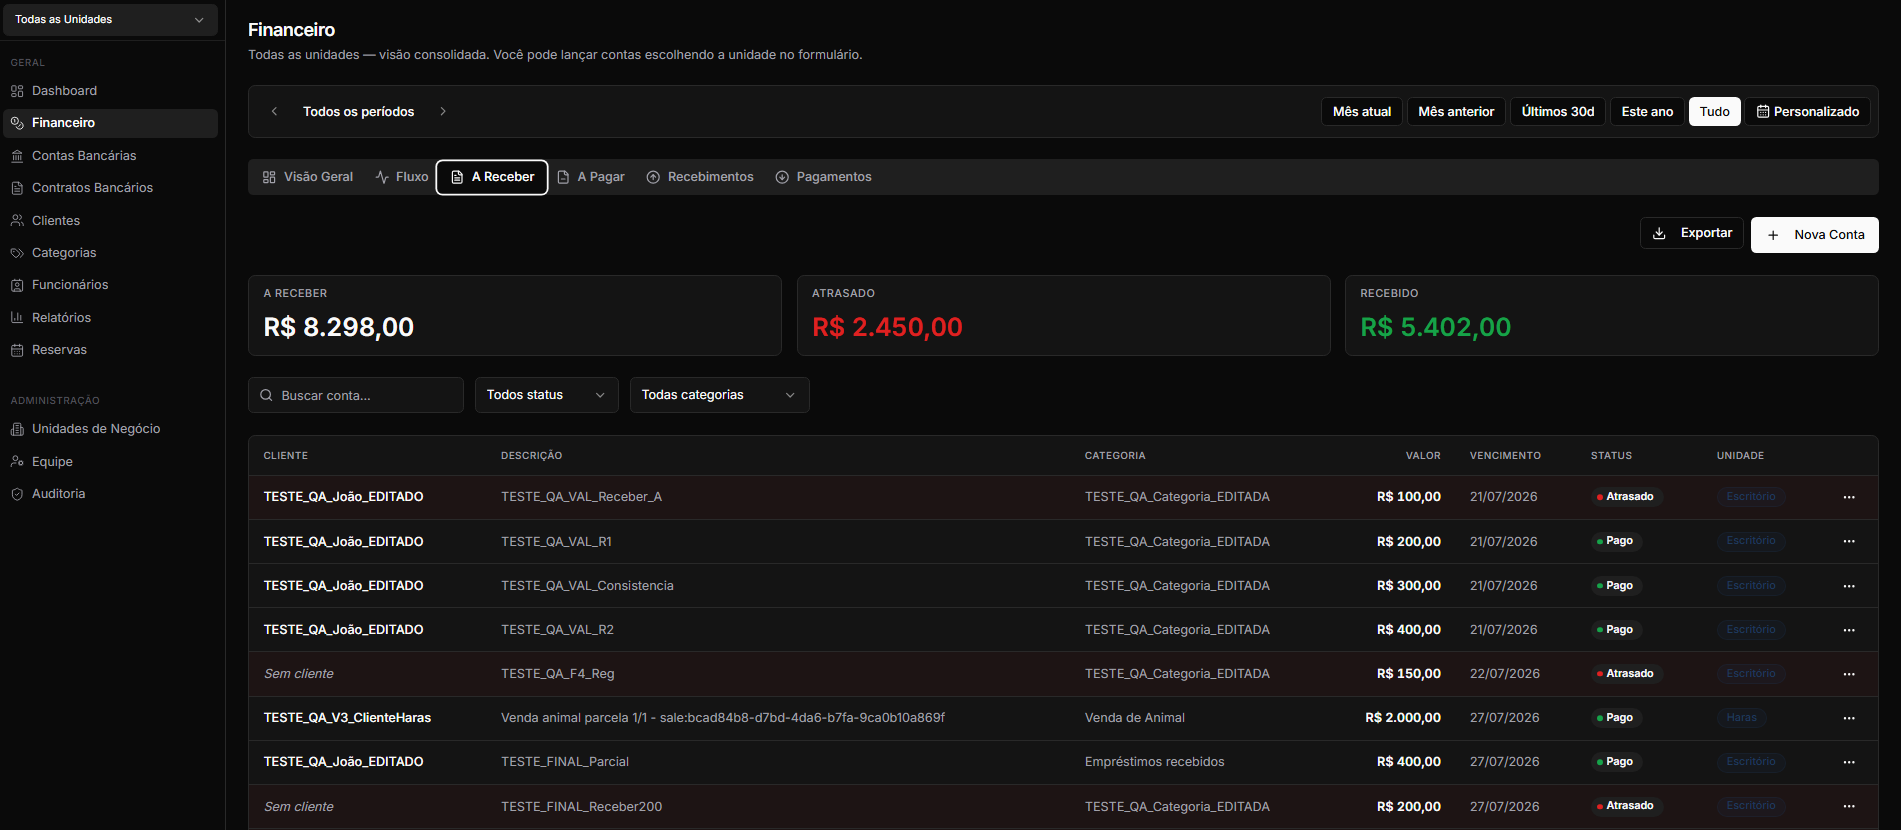The height and width of the screenshot is (830, 1901).
Task: Click the TESTE_QA_V3_ClienteHaras client name
Action: pos(347,718)
